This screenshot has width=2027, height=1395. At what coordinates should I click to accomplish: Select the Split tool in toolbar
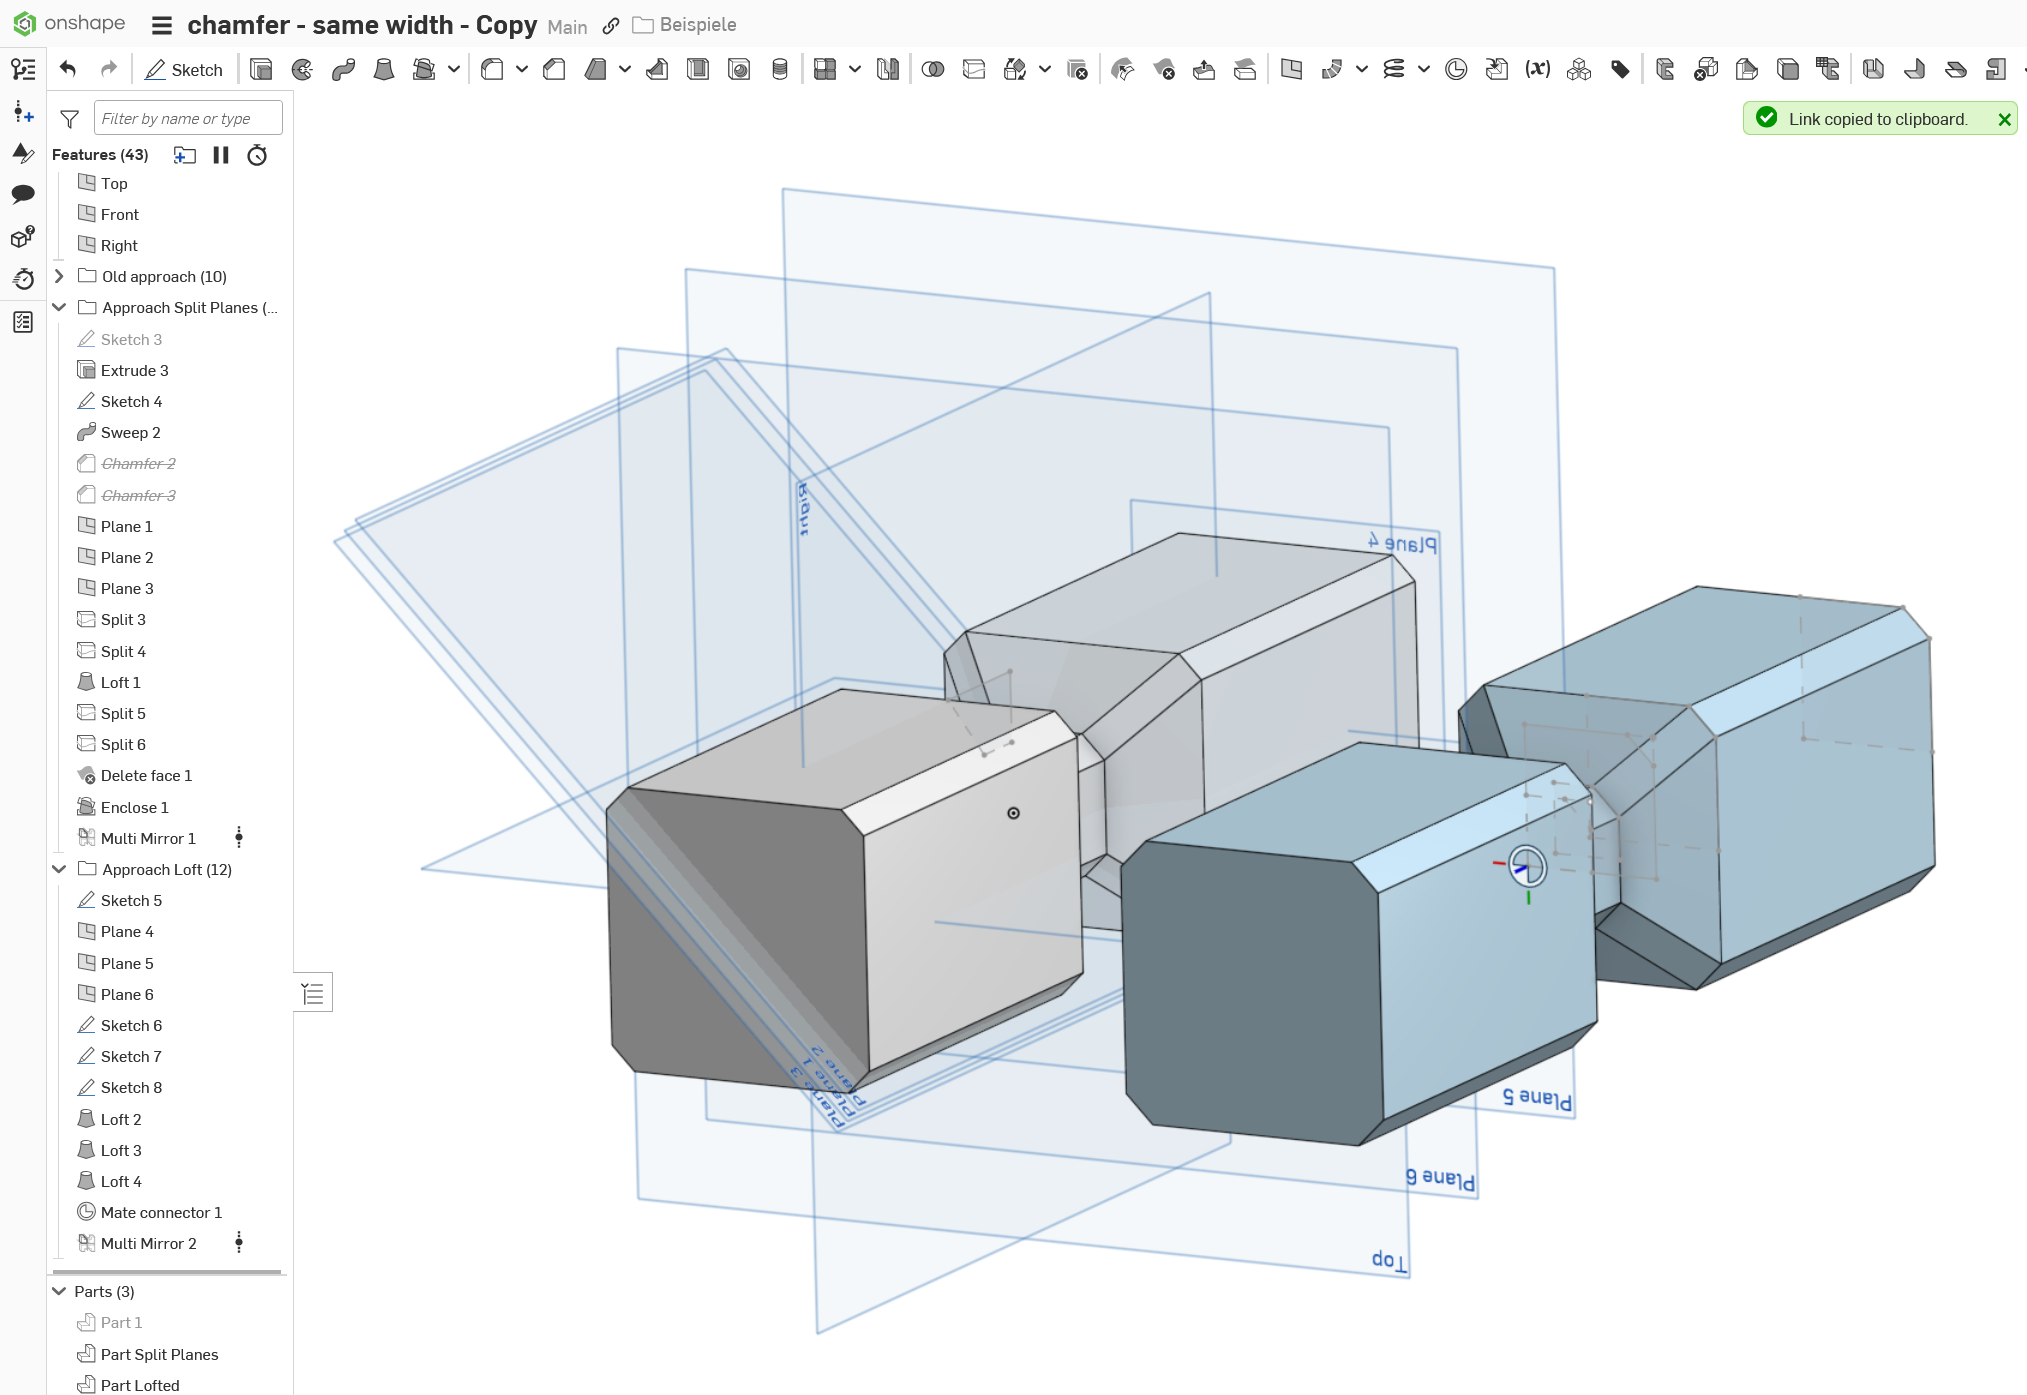coord(974,69)
